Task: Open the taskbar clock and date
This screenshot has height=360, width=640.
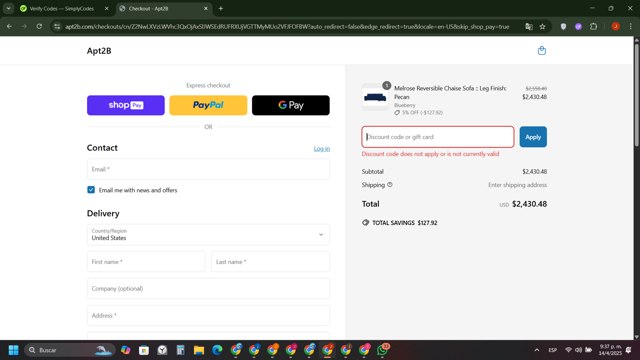Action: pos(610,350)
